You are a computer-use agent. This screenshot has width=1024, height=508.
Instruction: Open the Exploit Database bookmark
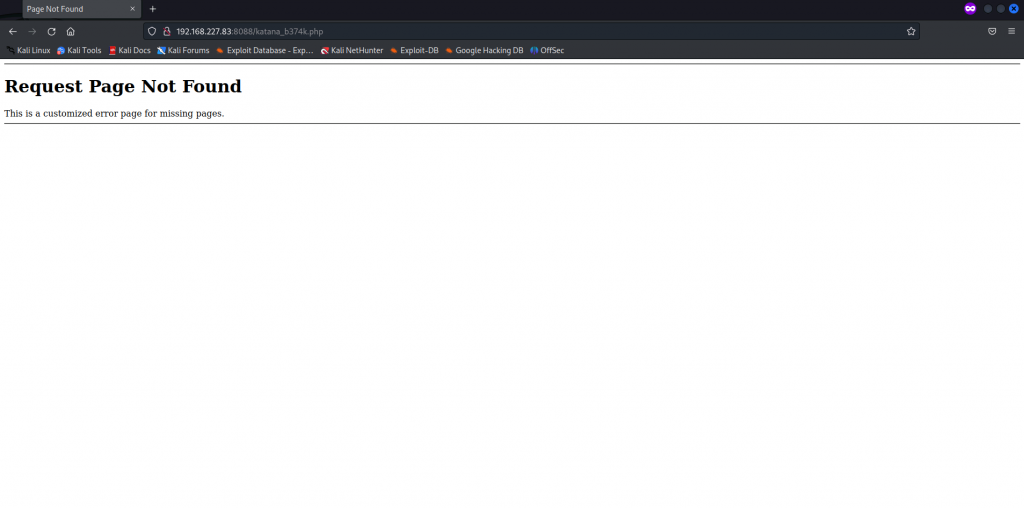click(264, 50)
